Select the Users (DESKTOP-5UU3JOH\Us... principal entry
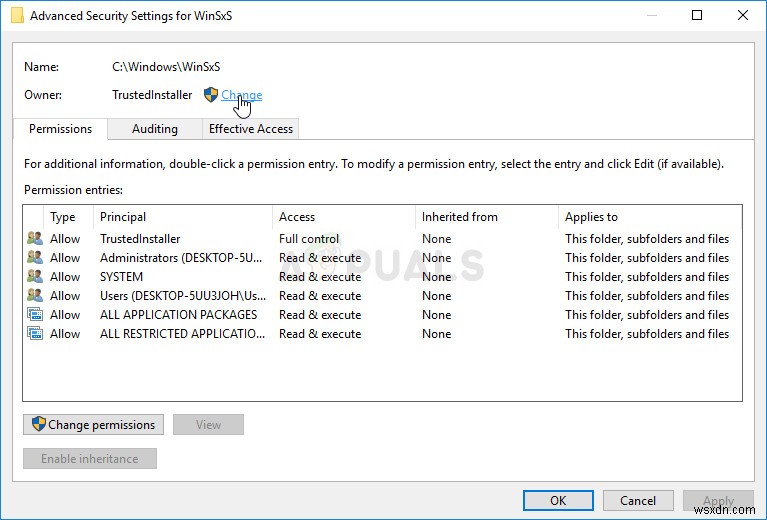Image resolution: width=767 pixels, height=520 pixels. (183, 295)
